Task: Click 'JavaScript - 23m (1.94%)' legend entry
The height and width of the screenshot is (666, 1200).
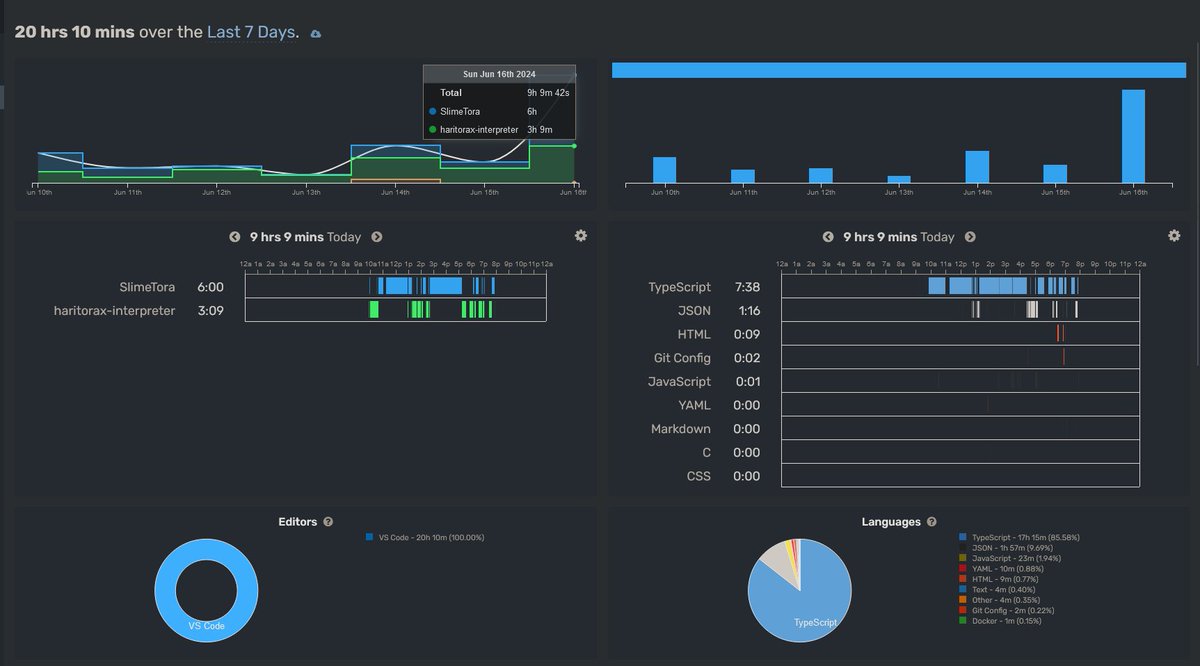Action: click(1016, 559)
